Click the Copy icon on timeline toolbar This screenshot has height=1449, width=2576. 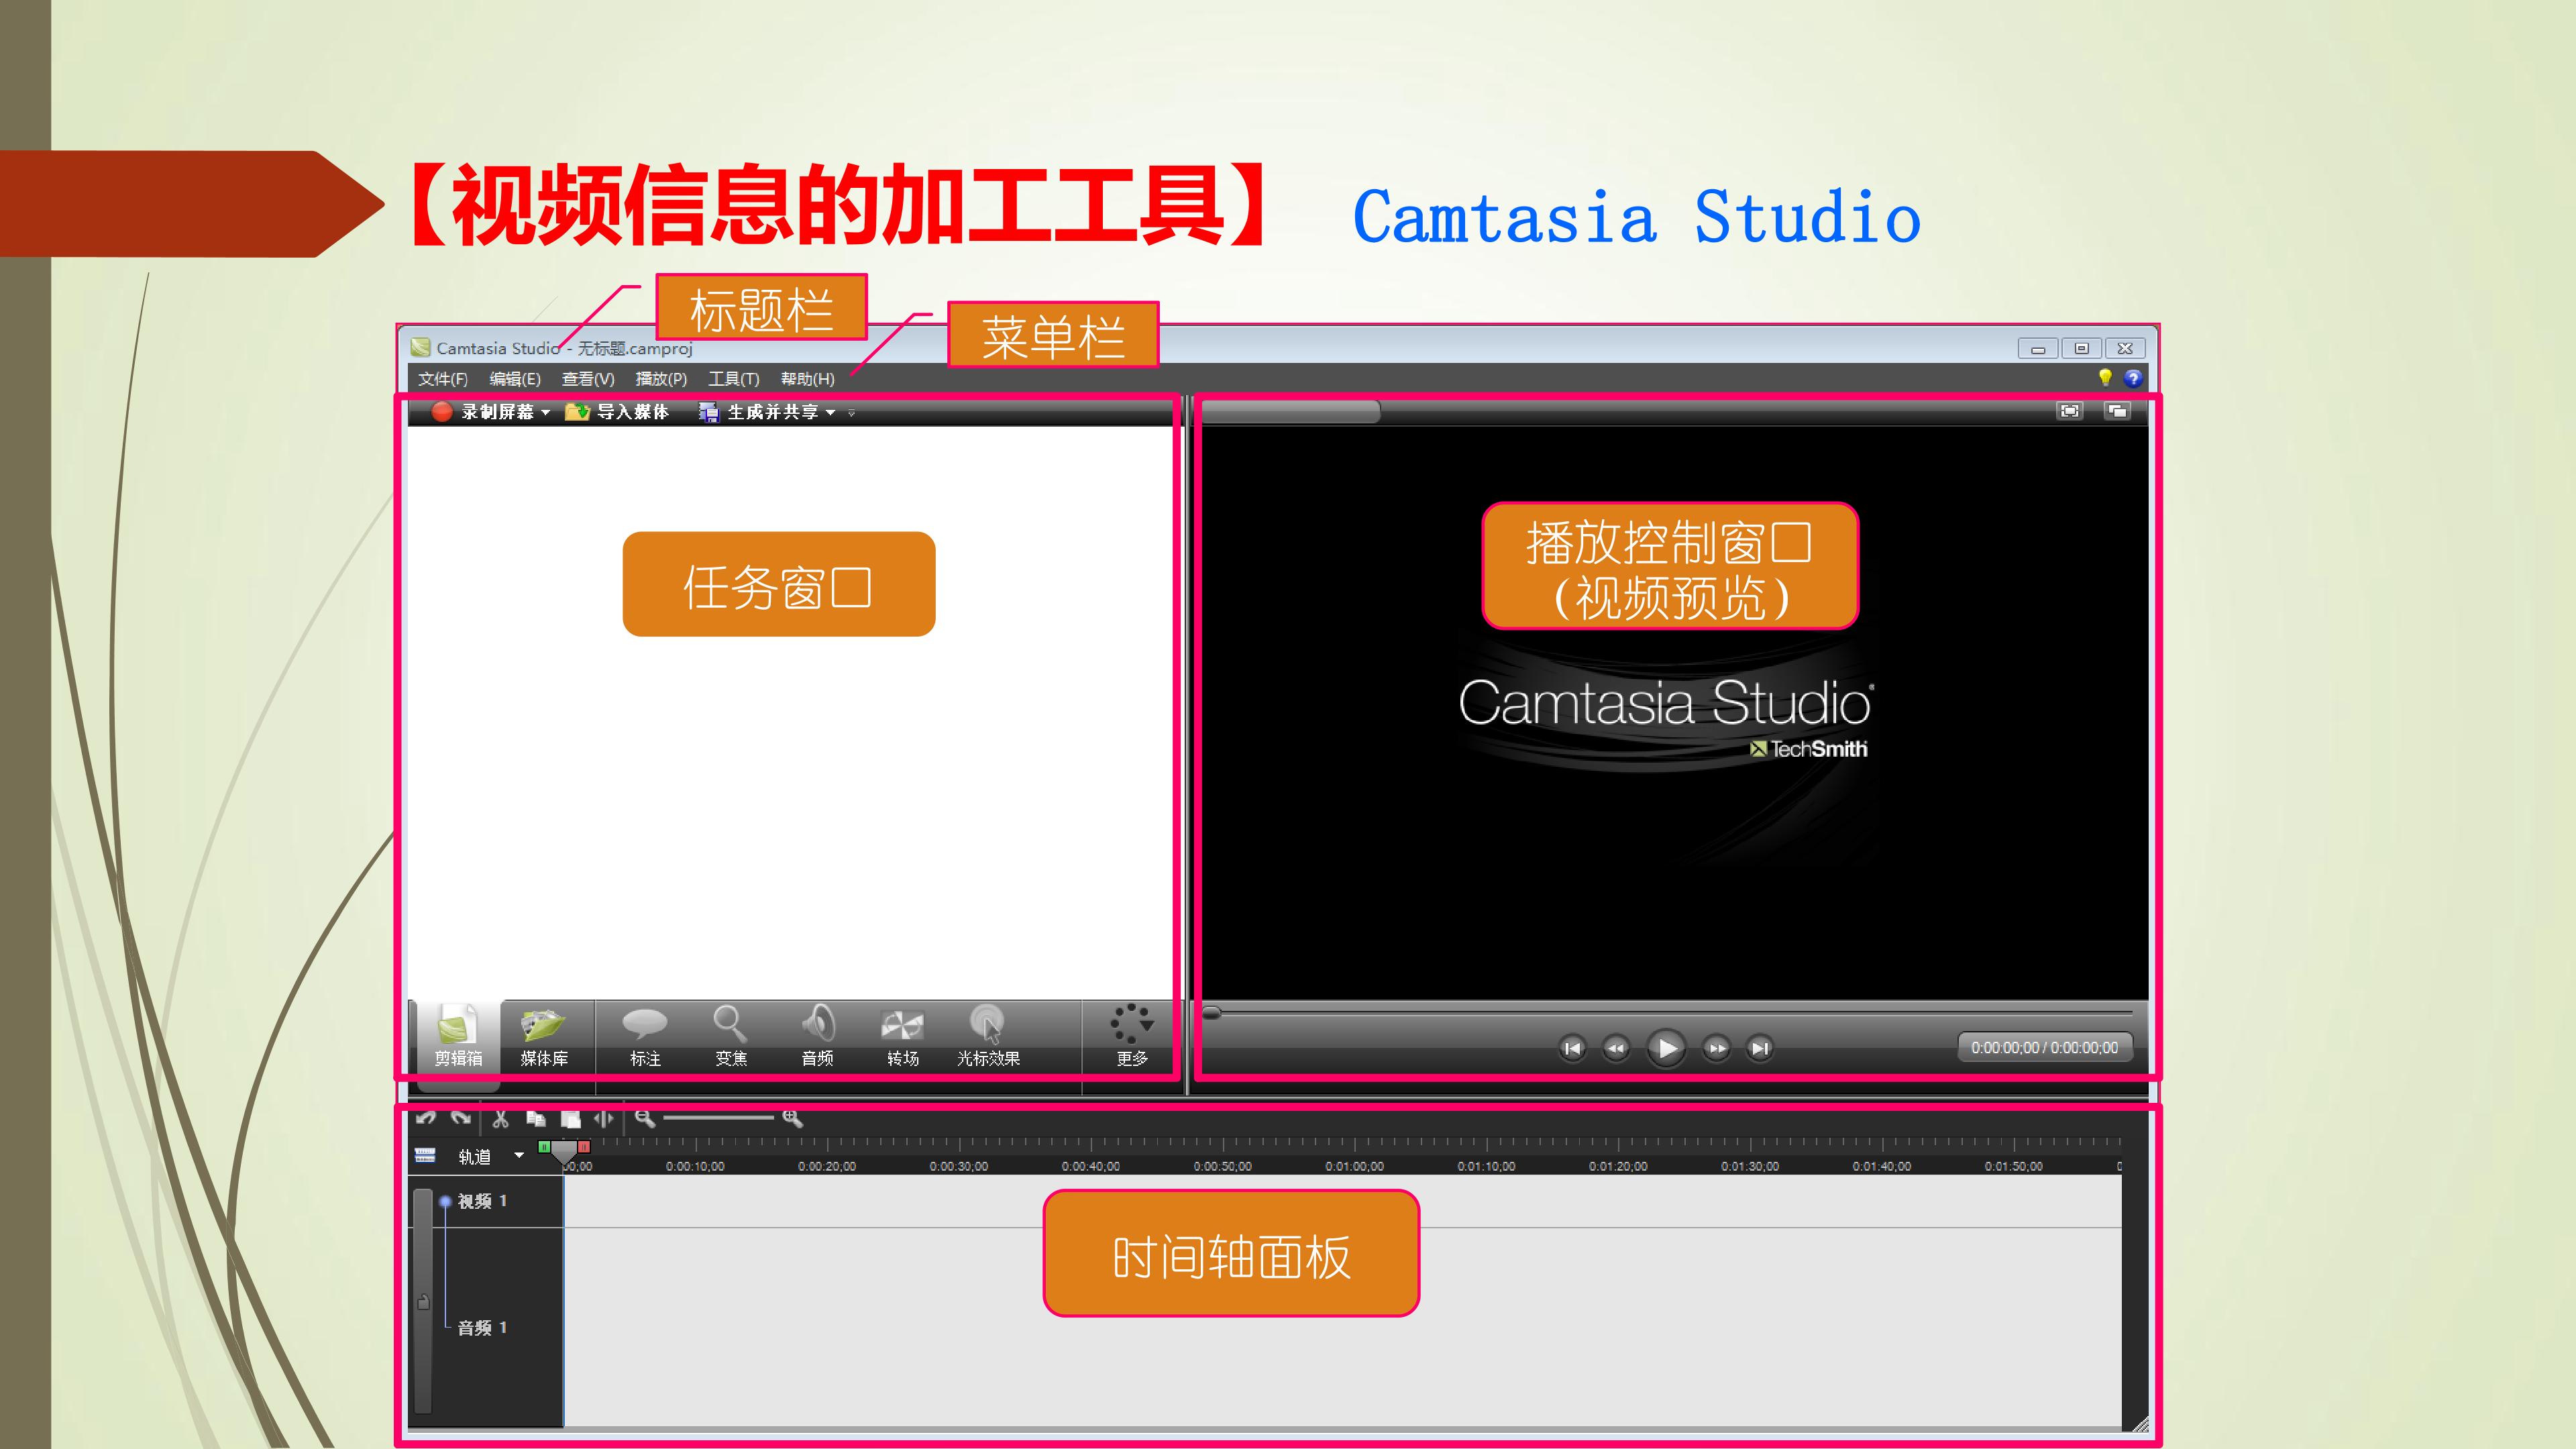click(x=536, y=1118)
